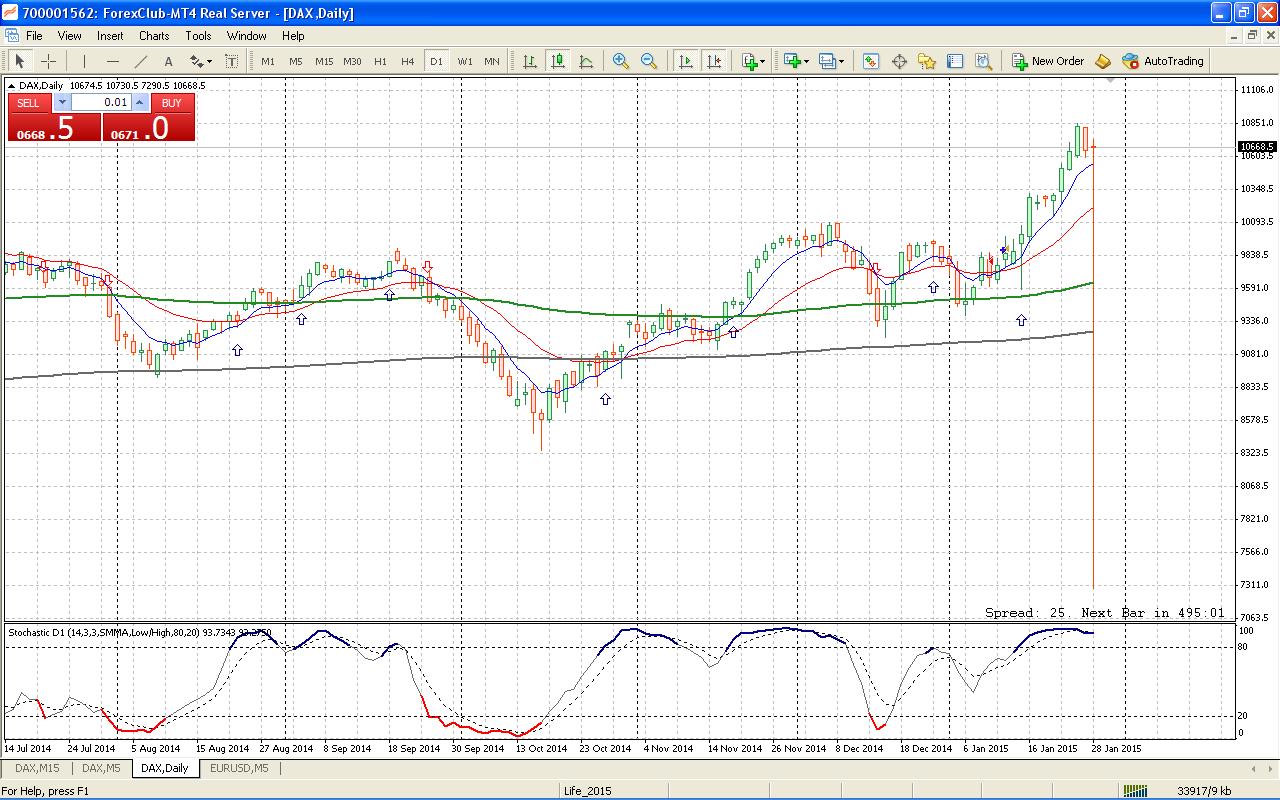Viewport: 1280px width, 800px height.
Task: Collapse the one-click trading panel arrow
Action: (11, 86)
